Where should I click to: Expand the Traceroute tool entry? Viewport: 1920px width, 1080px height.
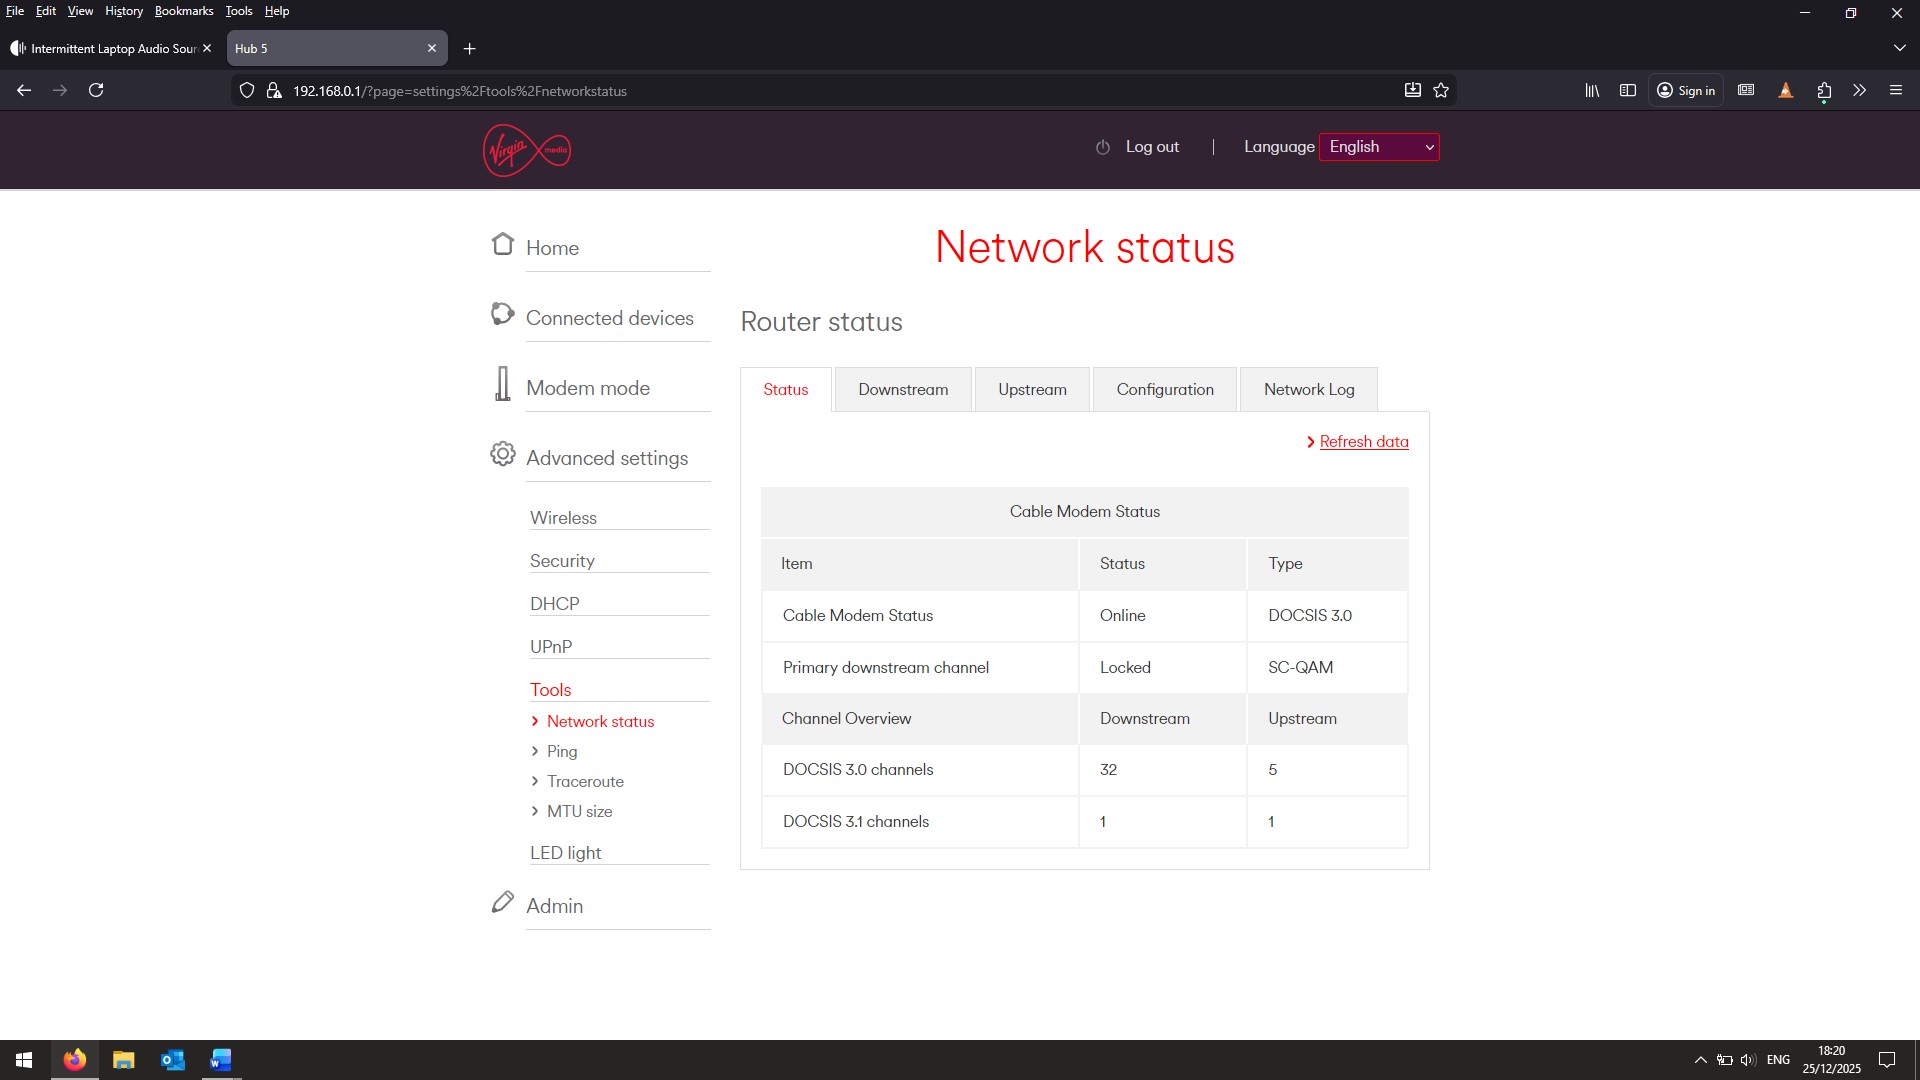coord(584,781)
